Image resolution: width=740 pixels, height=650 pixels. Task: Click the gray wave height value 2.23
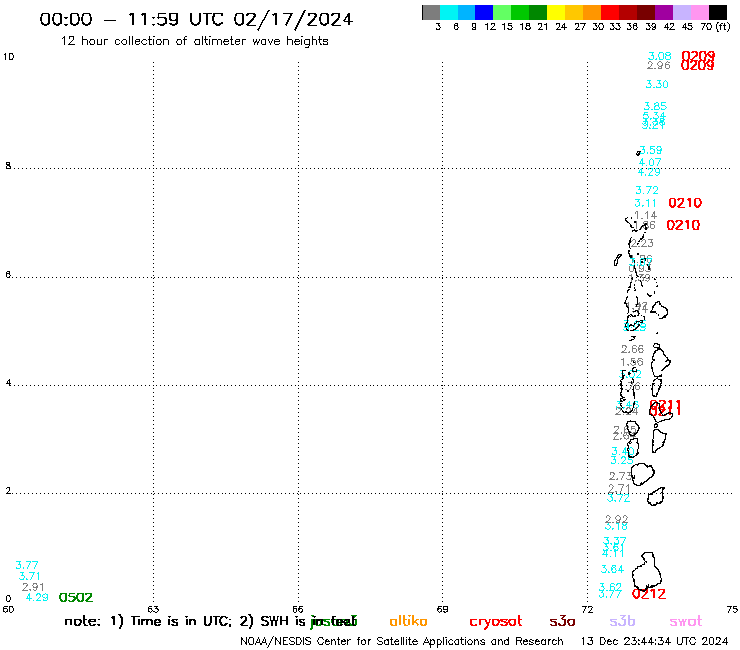(642, 243)
